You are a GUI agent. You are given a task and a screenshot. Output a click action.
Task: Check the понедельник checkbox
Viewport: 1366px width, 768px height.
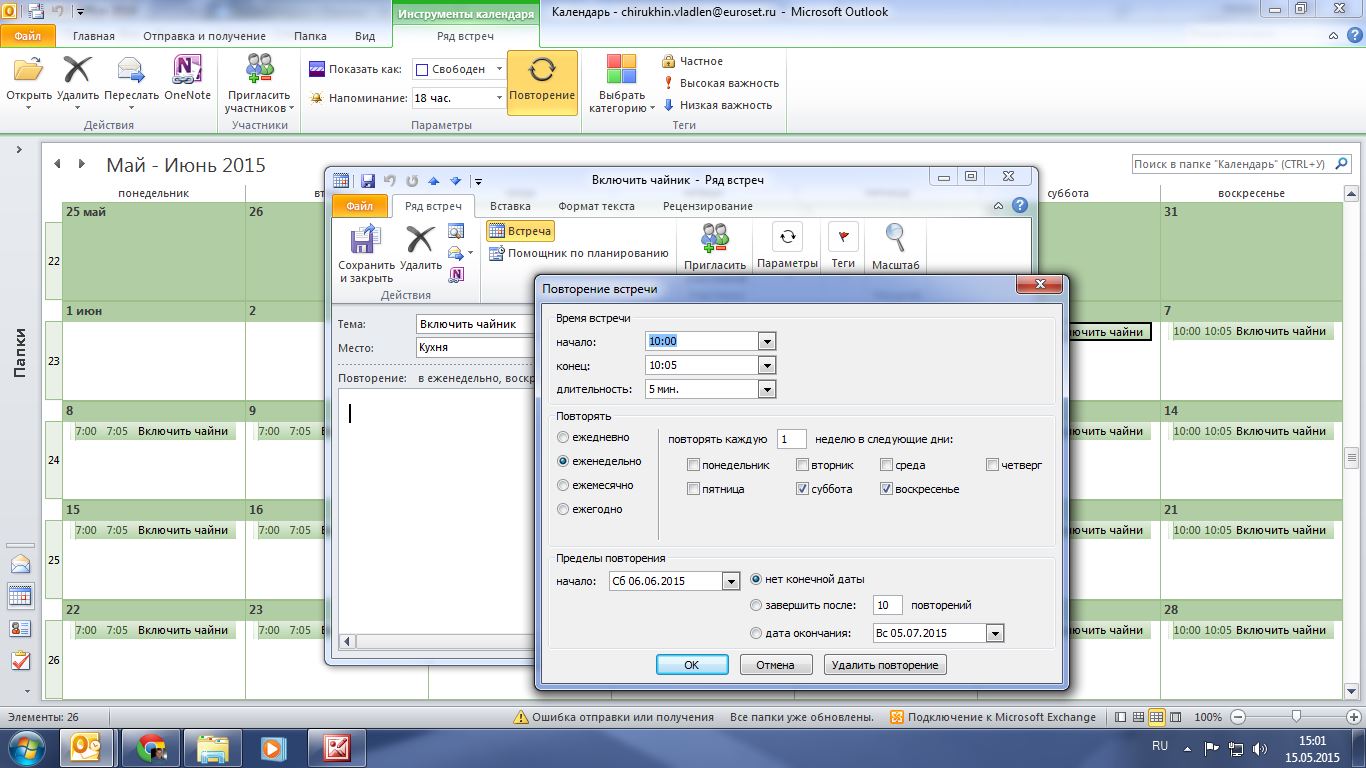(694, 465)
